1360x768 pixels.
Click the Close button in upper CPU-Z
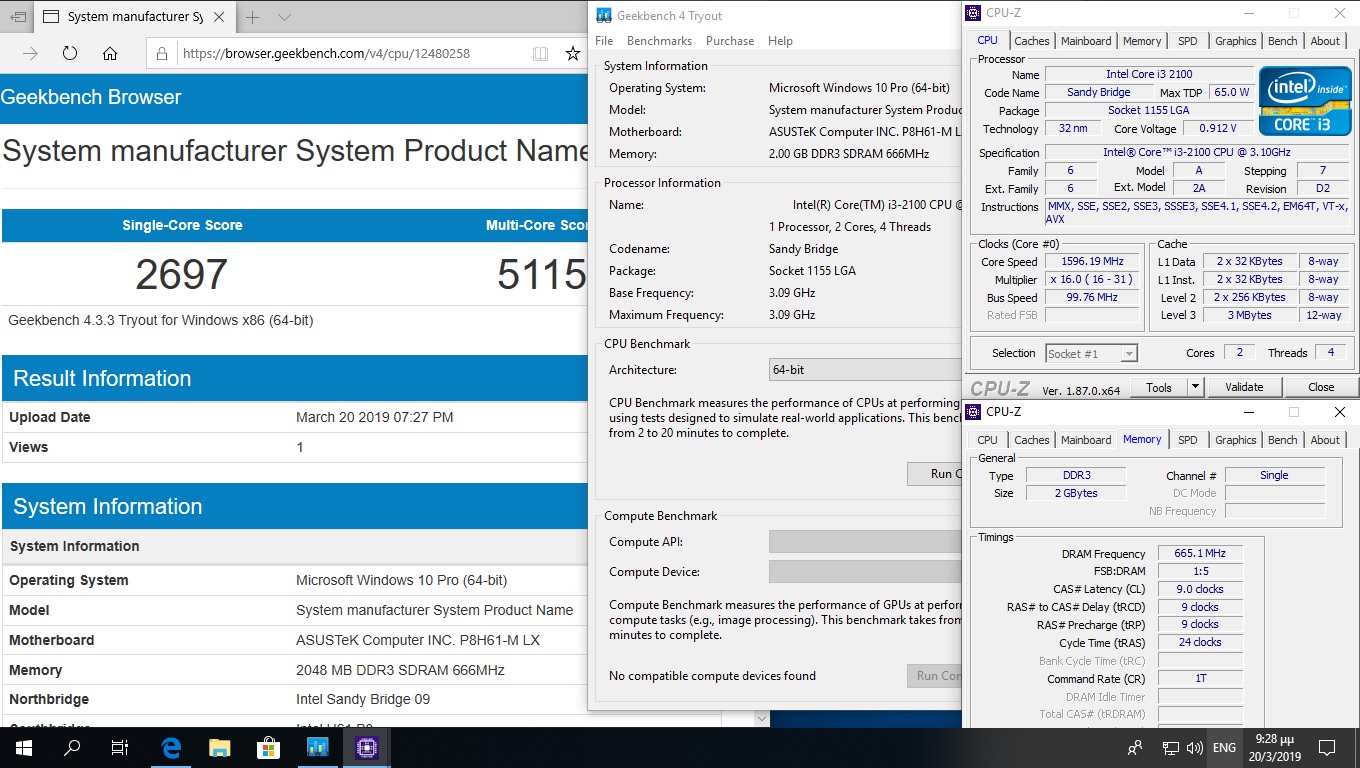pos(1320,387)
